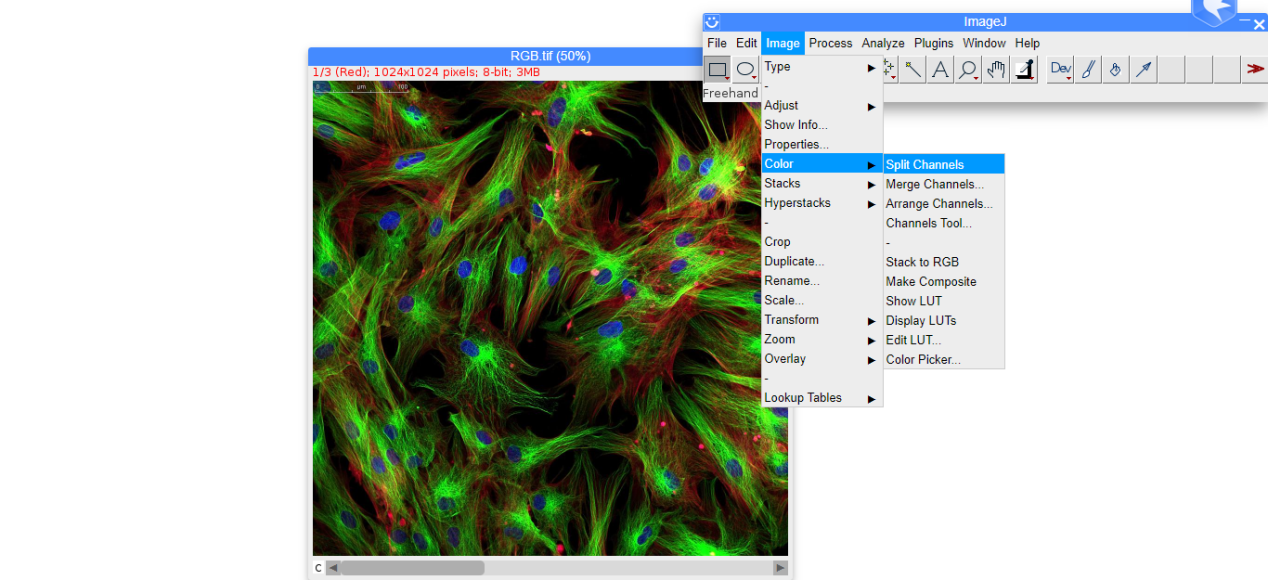The width and height of the screenshot is (1268, 580).
Task: Select the Paintbrush tool
Action: pyautogui.click(x=1088, y=69)
